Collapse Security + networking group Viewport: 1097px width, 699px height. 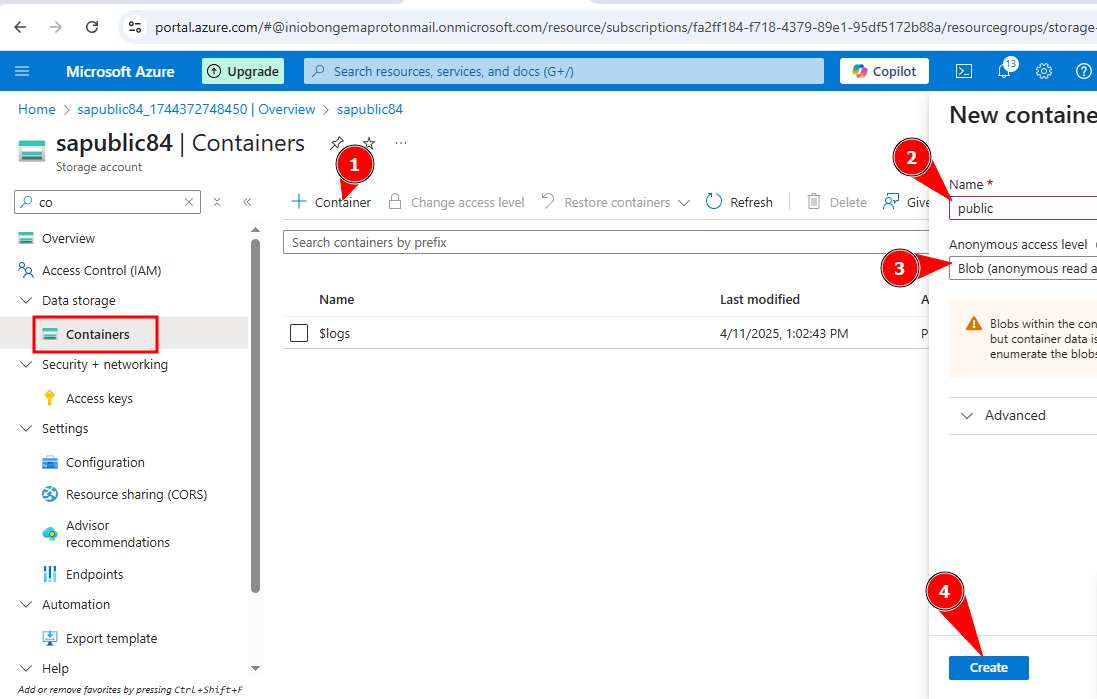pyautogui.click(x=26, y=365)
